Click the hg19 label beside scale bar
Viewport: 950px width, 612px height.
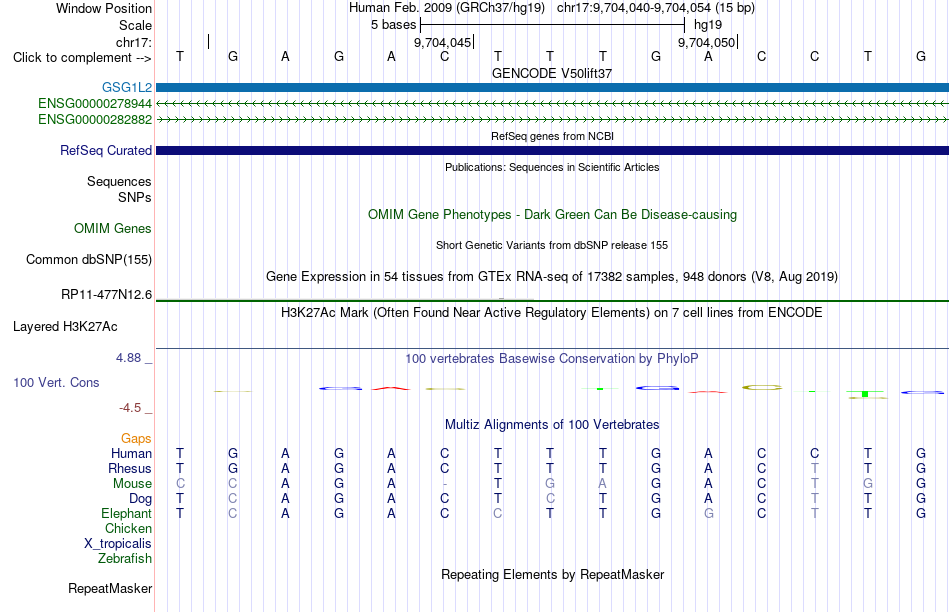pyautogui.click(x=708, y=25)
